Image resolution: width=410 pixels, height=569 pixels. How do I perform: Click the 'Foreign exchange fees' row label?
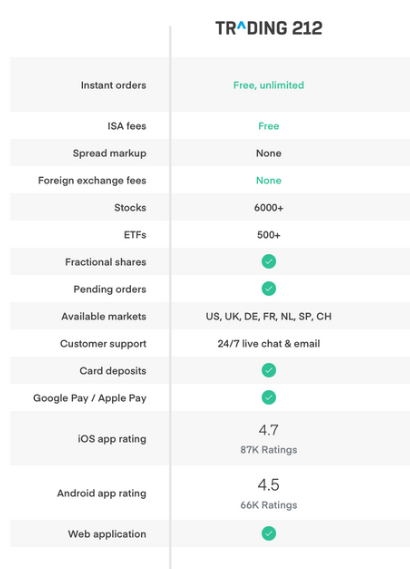pyautogui.click(x=92, y=180)
